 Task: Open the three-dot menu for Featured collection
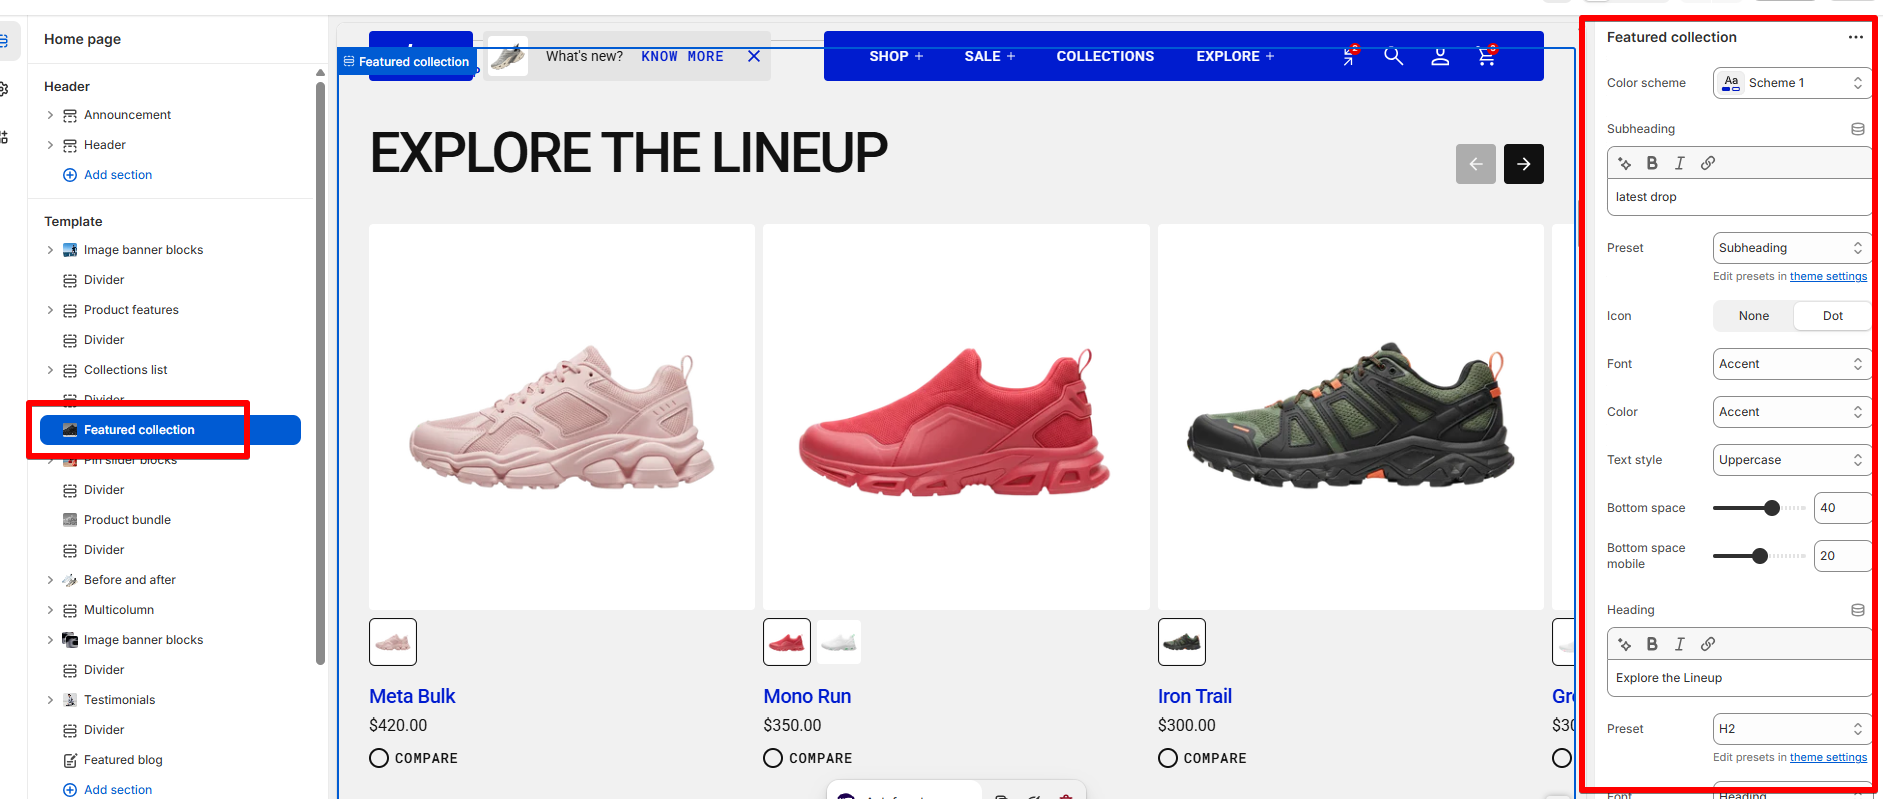1856,37
